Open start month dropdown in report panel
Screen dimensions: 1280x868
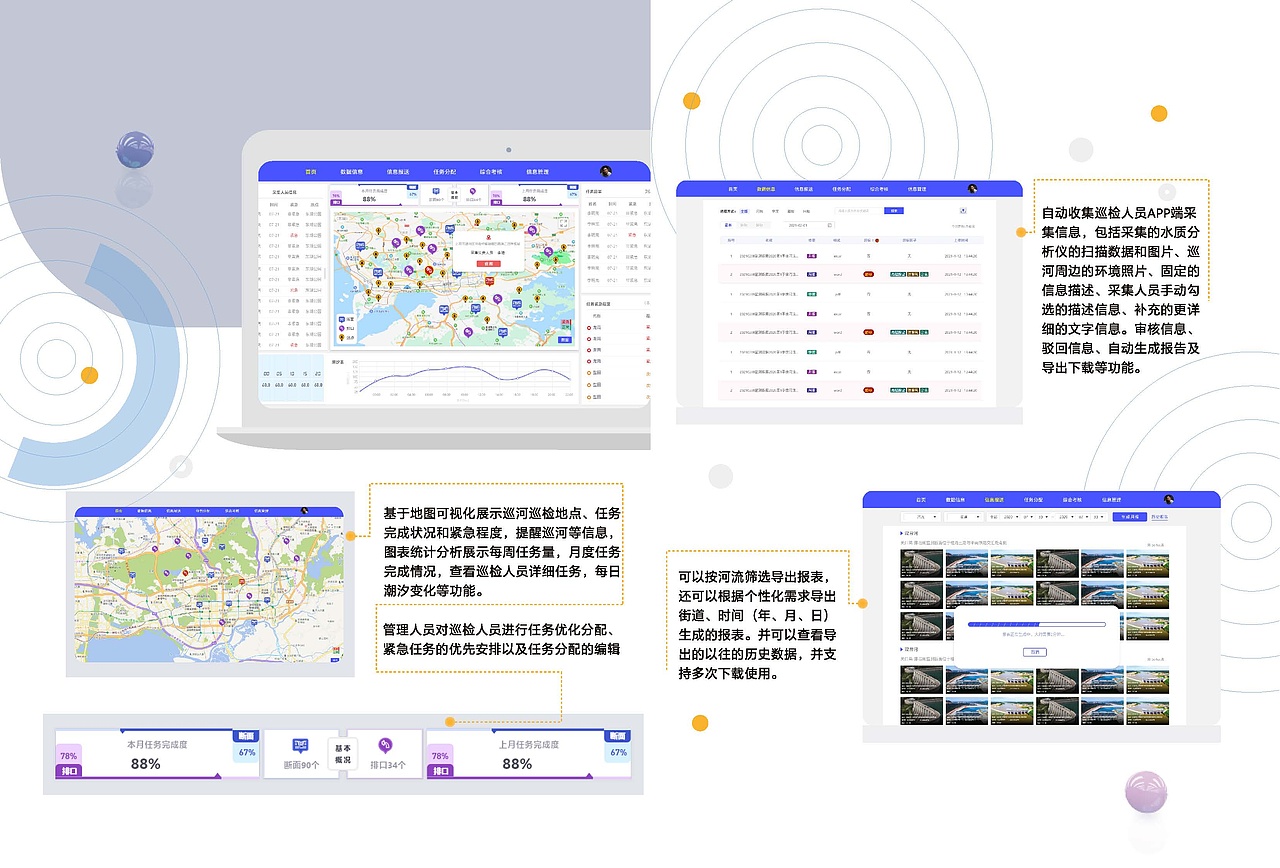[x=1029, y=517]
